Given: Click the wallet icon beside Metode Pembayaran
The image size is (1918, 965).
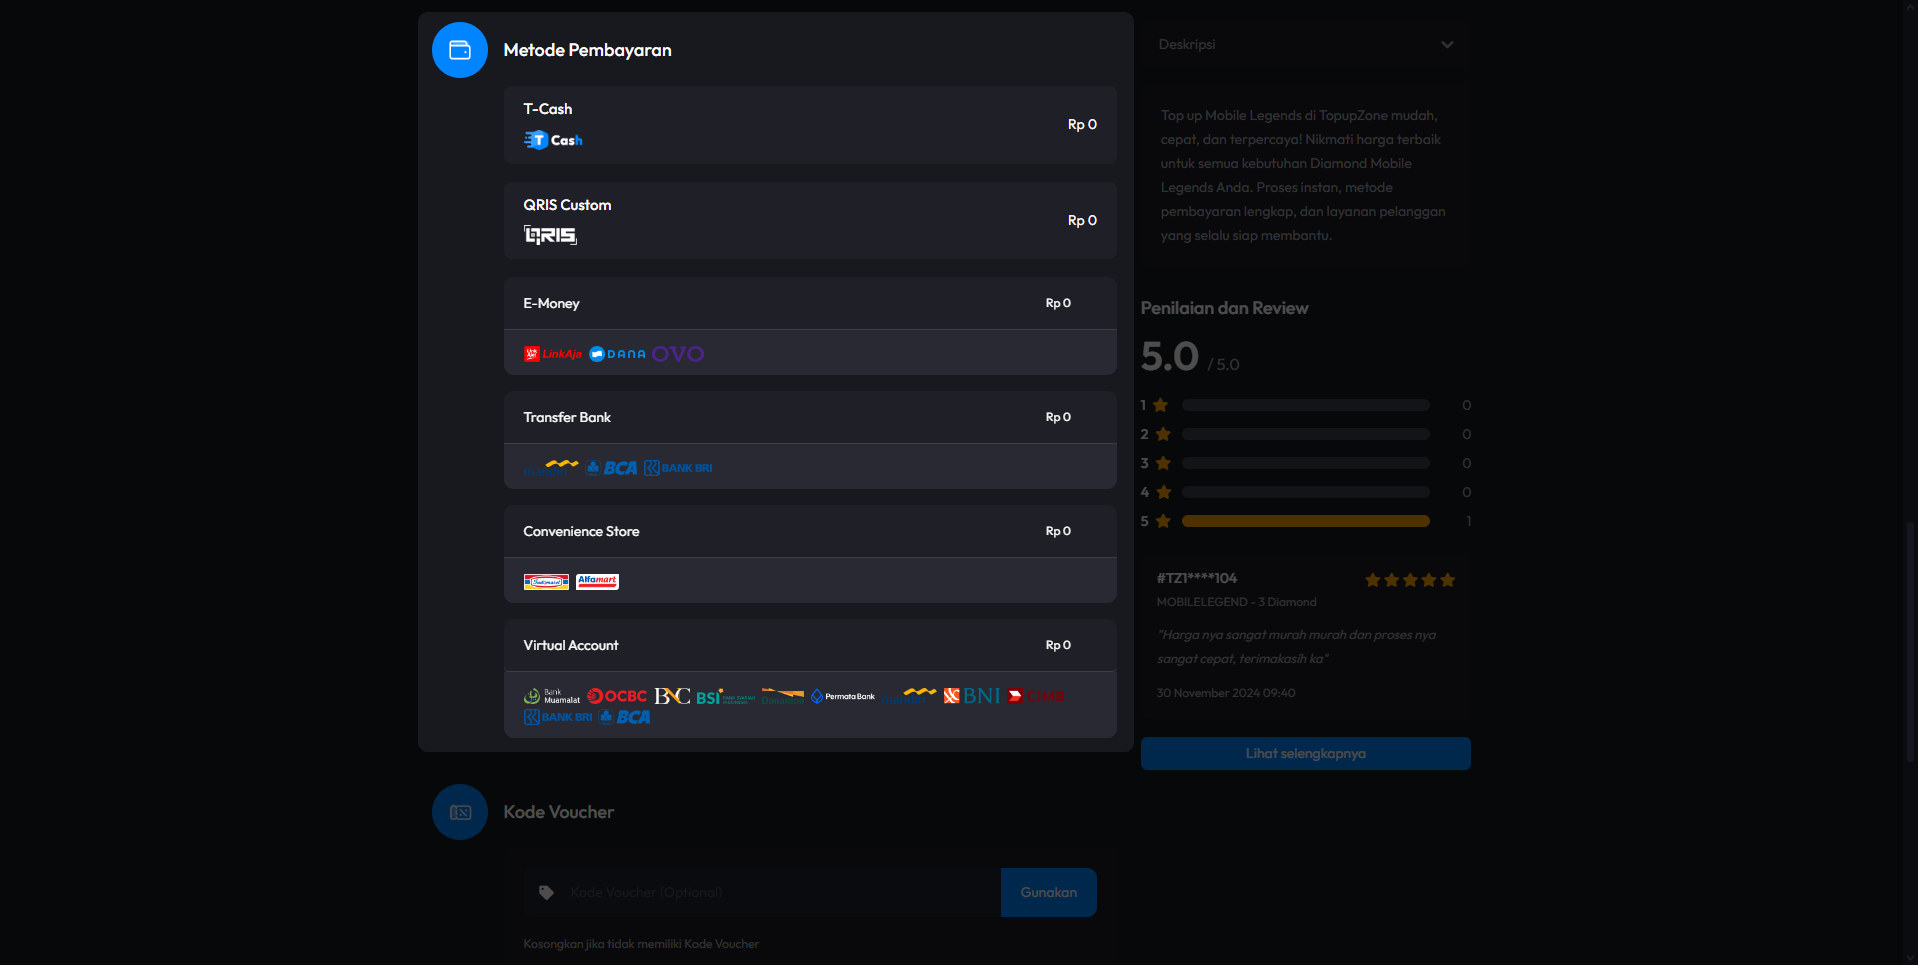Looking at the screenshot, I should click(460, 50).
